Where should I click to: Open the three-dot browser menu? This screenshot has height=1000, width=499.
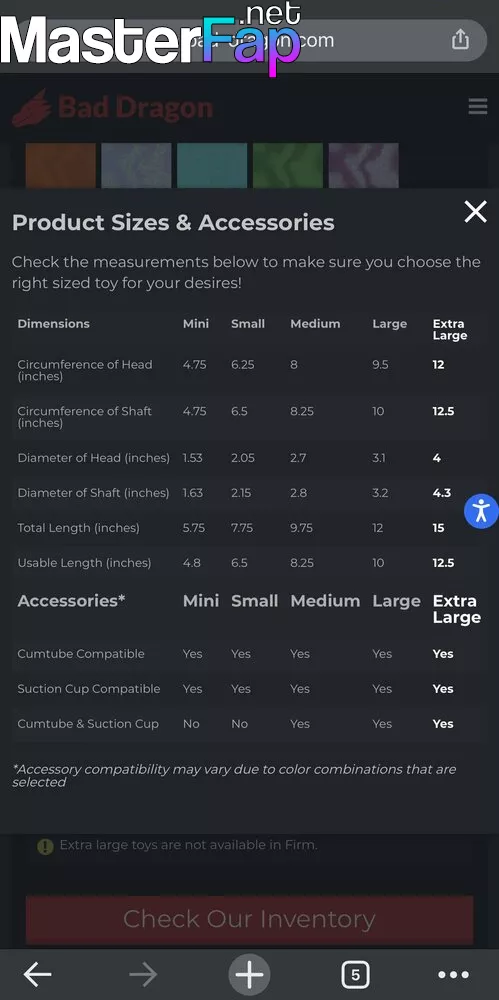click(x=453, y=974)
